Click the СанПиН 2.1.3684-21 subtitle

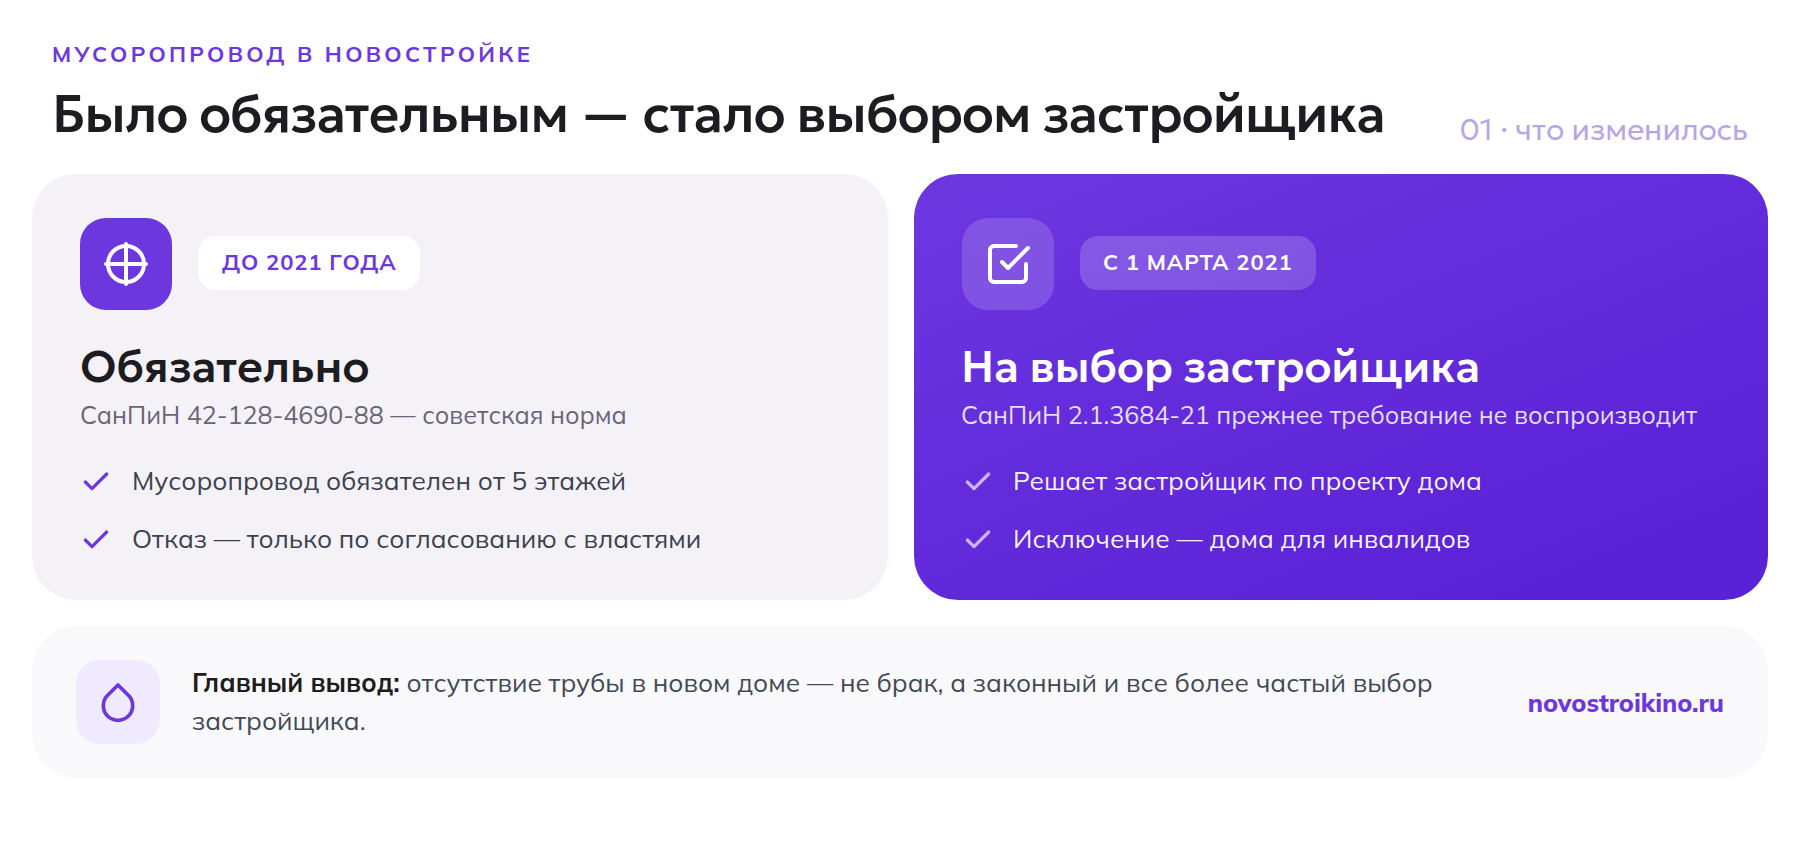pos(1329,416)
